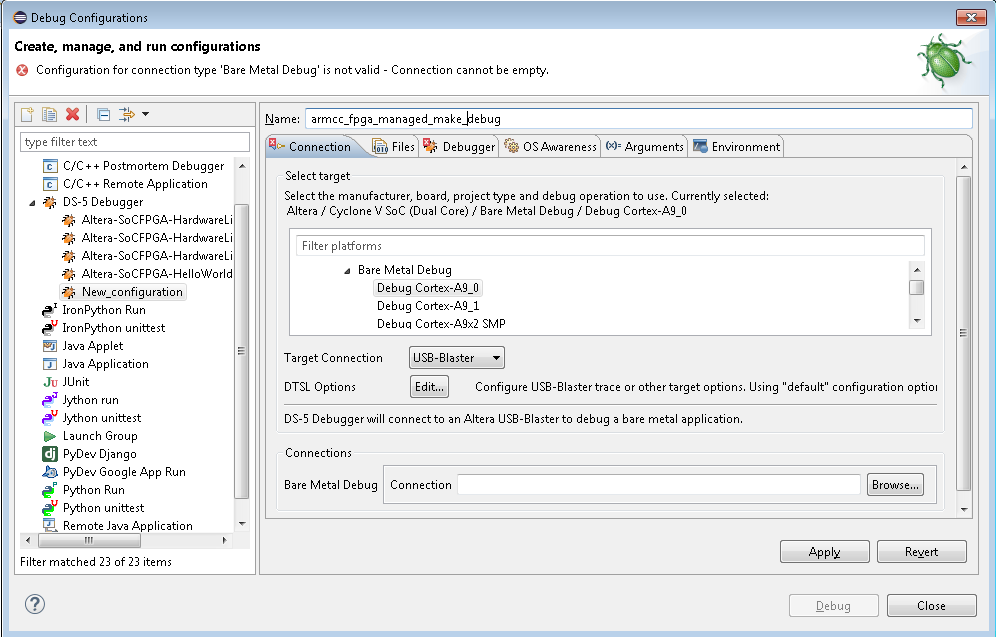Image resolution: width=996 pixels, height=637 pixels.
Task: Click the Browse button
Action: point(895,485)
